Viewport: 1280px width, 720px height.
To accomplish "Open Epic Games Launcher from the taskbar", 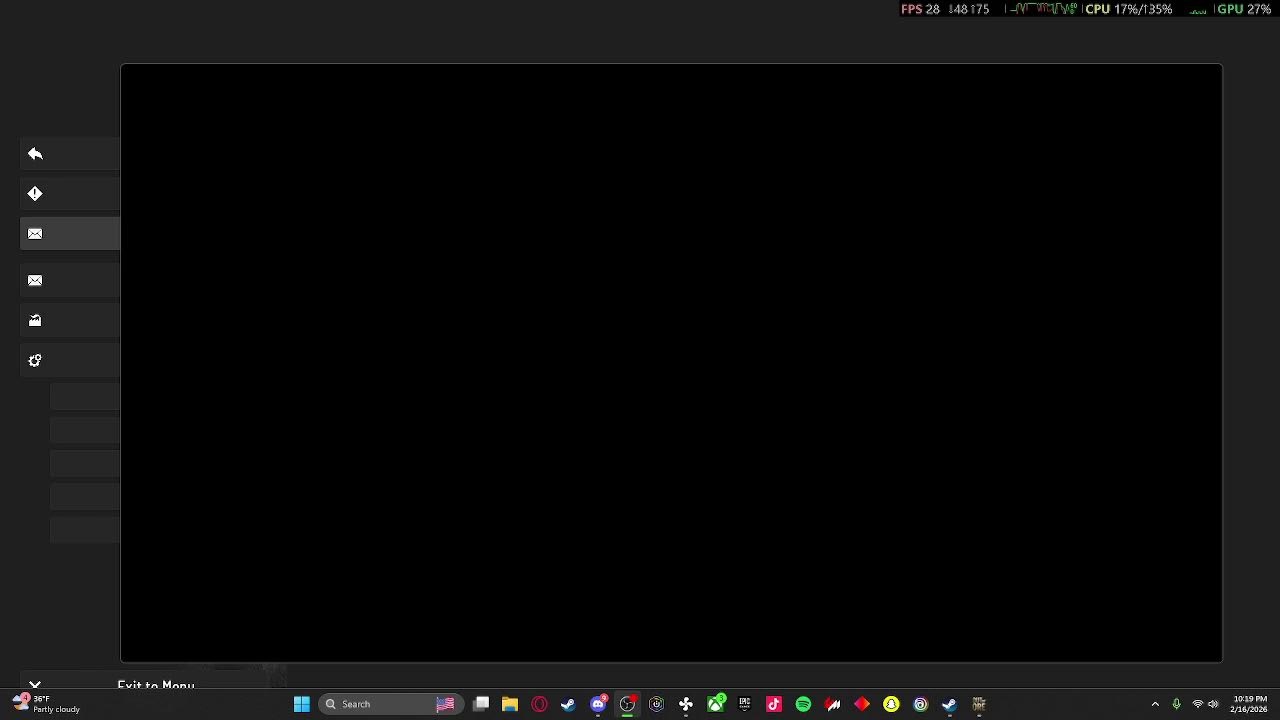I will pyautogui.click(x=744, y=704).
